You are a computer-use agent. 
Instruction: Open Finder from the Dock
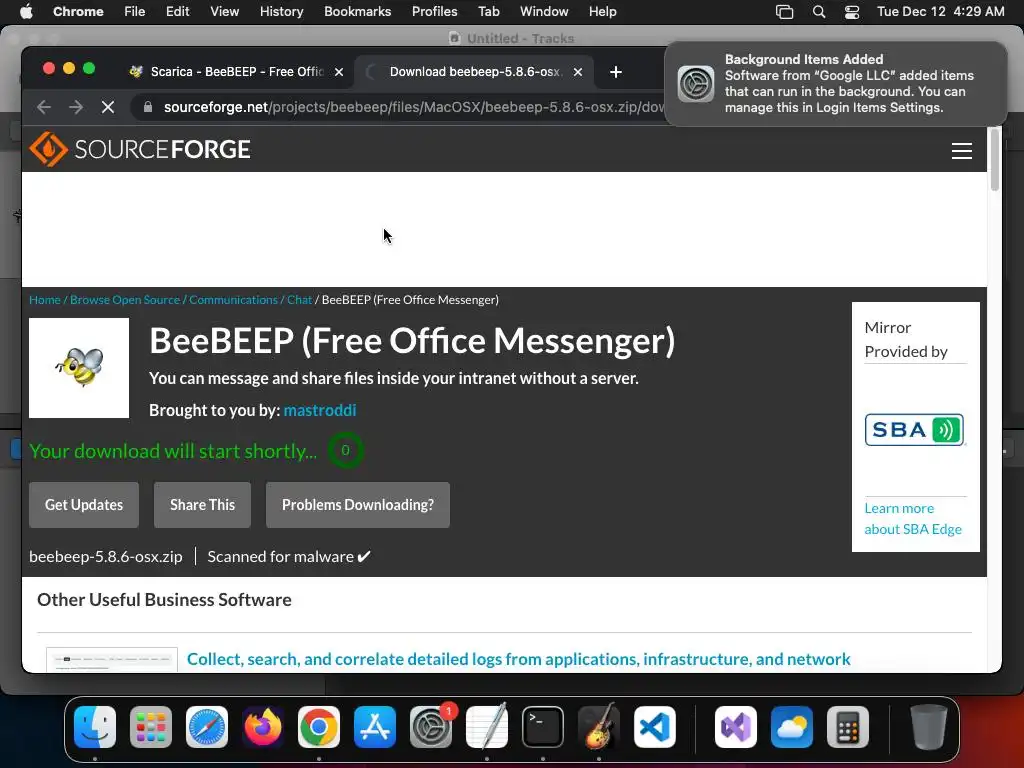(95, 727)
